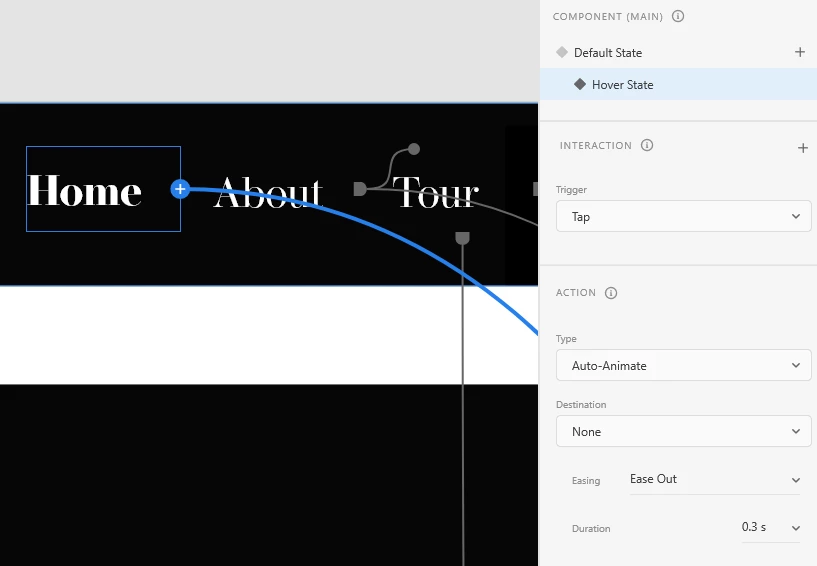817x566 pixels.
Task: Click the blue plus connector handle on Home
Action: click(180, 189)
